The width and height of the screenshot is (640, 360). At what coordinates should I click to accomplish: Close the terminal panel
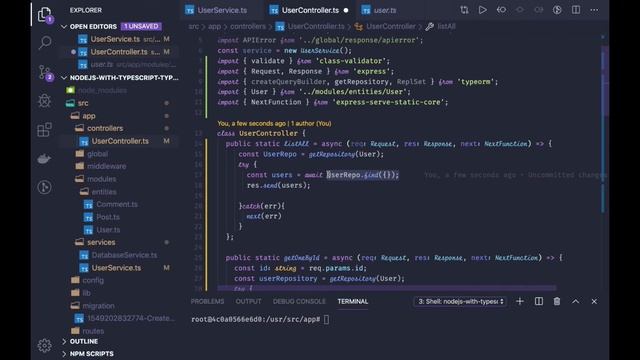point(594,301)
